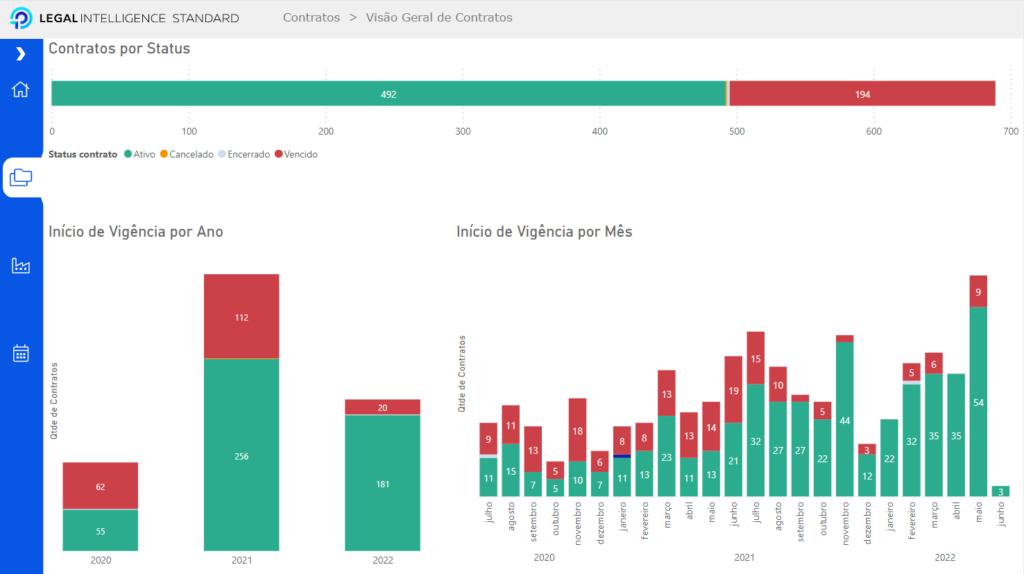
Task: Click the Legal Intelligence logo icon
Action: point(19,18)
